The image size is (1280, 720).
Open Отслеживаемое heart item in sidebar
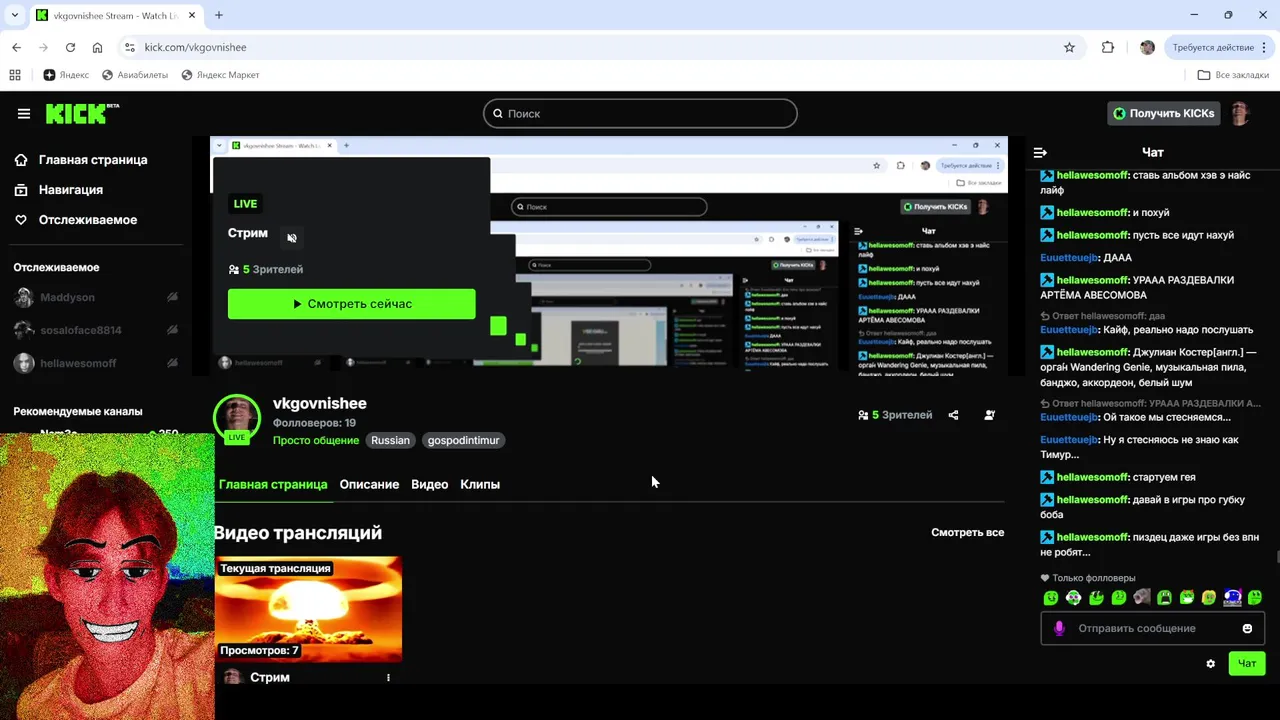click(x=76, y=220)
